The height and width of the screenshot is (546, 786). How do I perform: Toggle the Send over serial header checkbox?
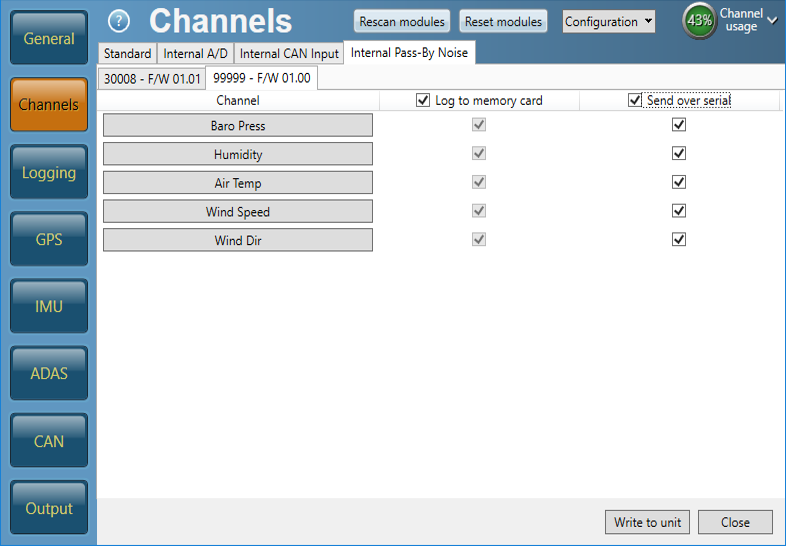[x=635, y=100]
